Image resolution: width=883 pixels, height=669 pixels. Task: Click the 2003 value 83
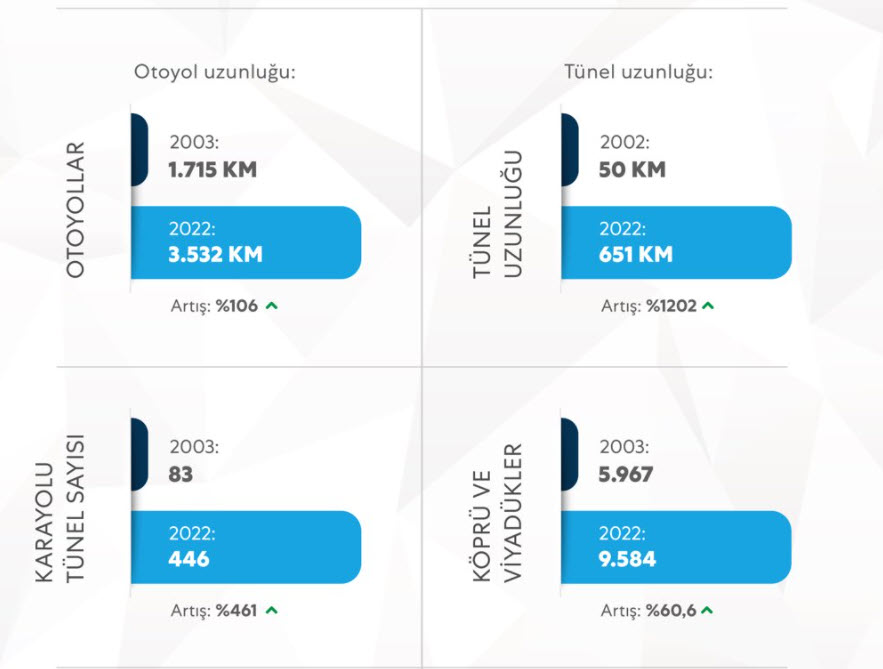[181, 474]
